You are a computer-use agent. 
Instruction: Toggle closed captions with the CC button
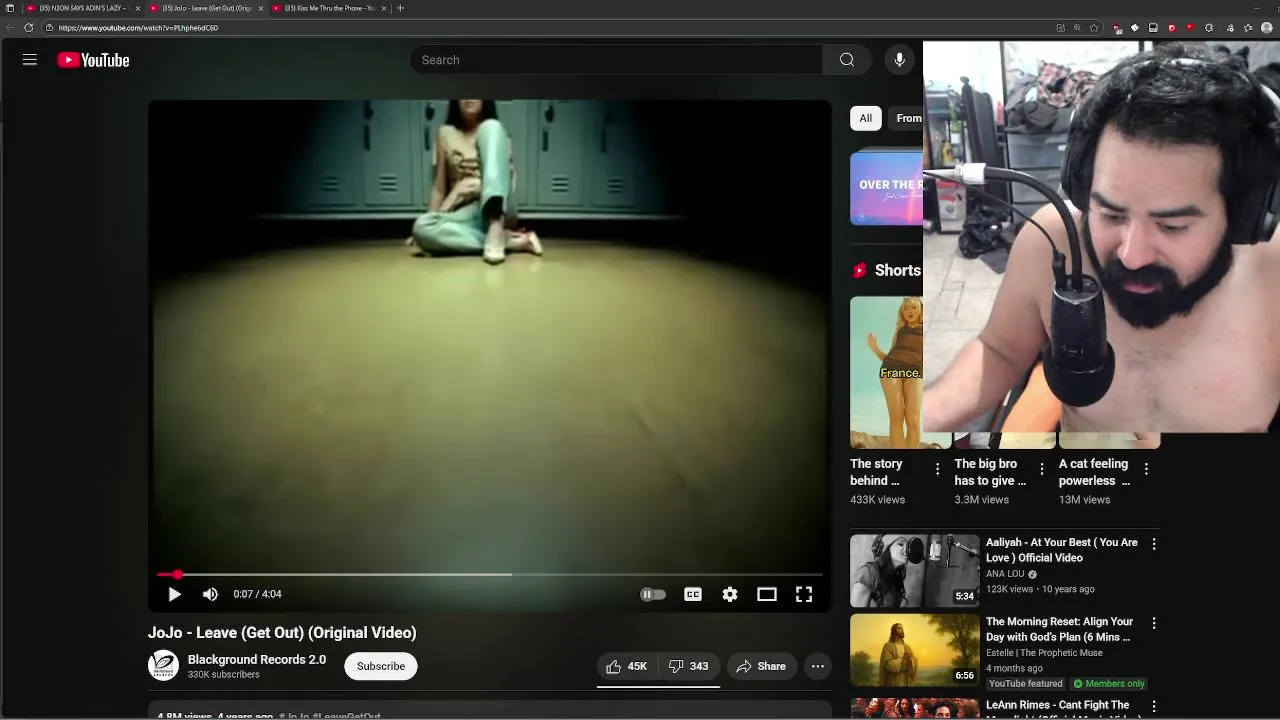click(693, 594)
